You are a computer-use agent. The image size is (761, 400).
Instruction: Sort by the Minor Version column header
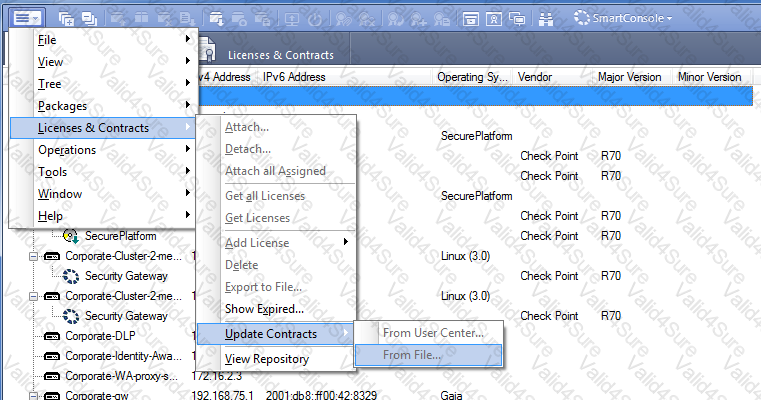pos(709,77)
